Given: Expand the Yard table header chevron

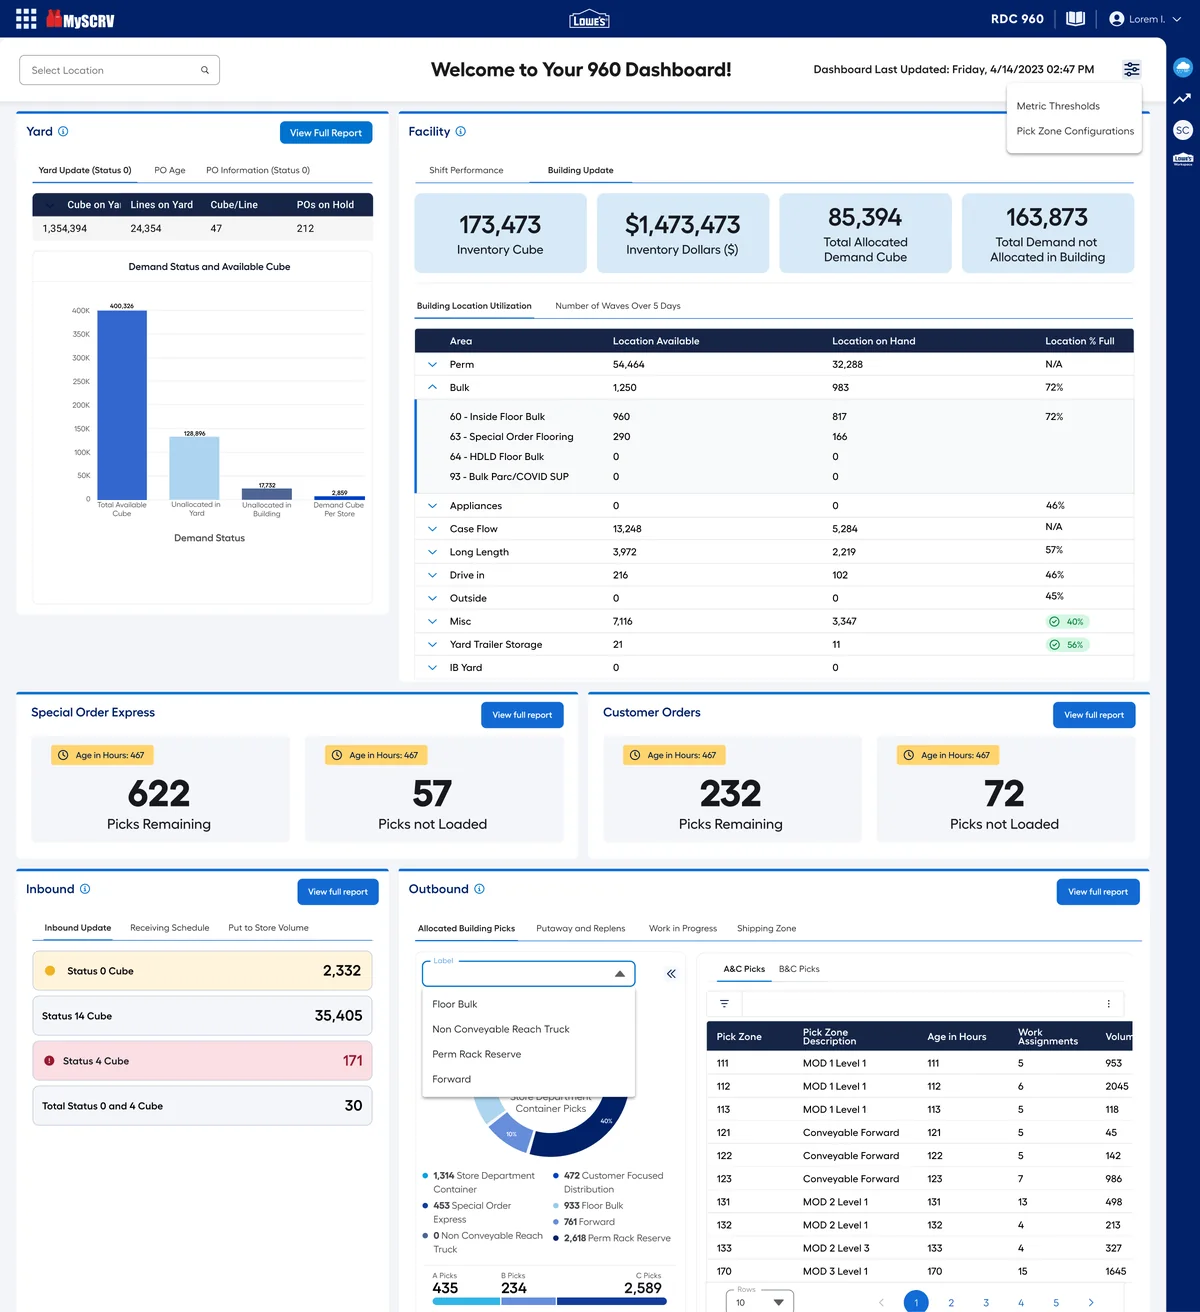Looking at the screenshot, I should 50,205.
